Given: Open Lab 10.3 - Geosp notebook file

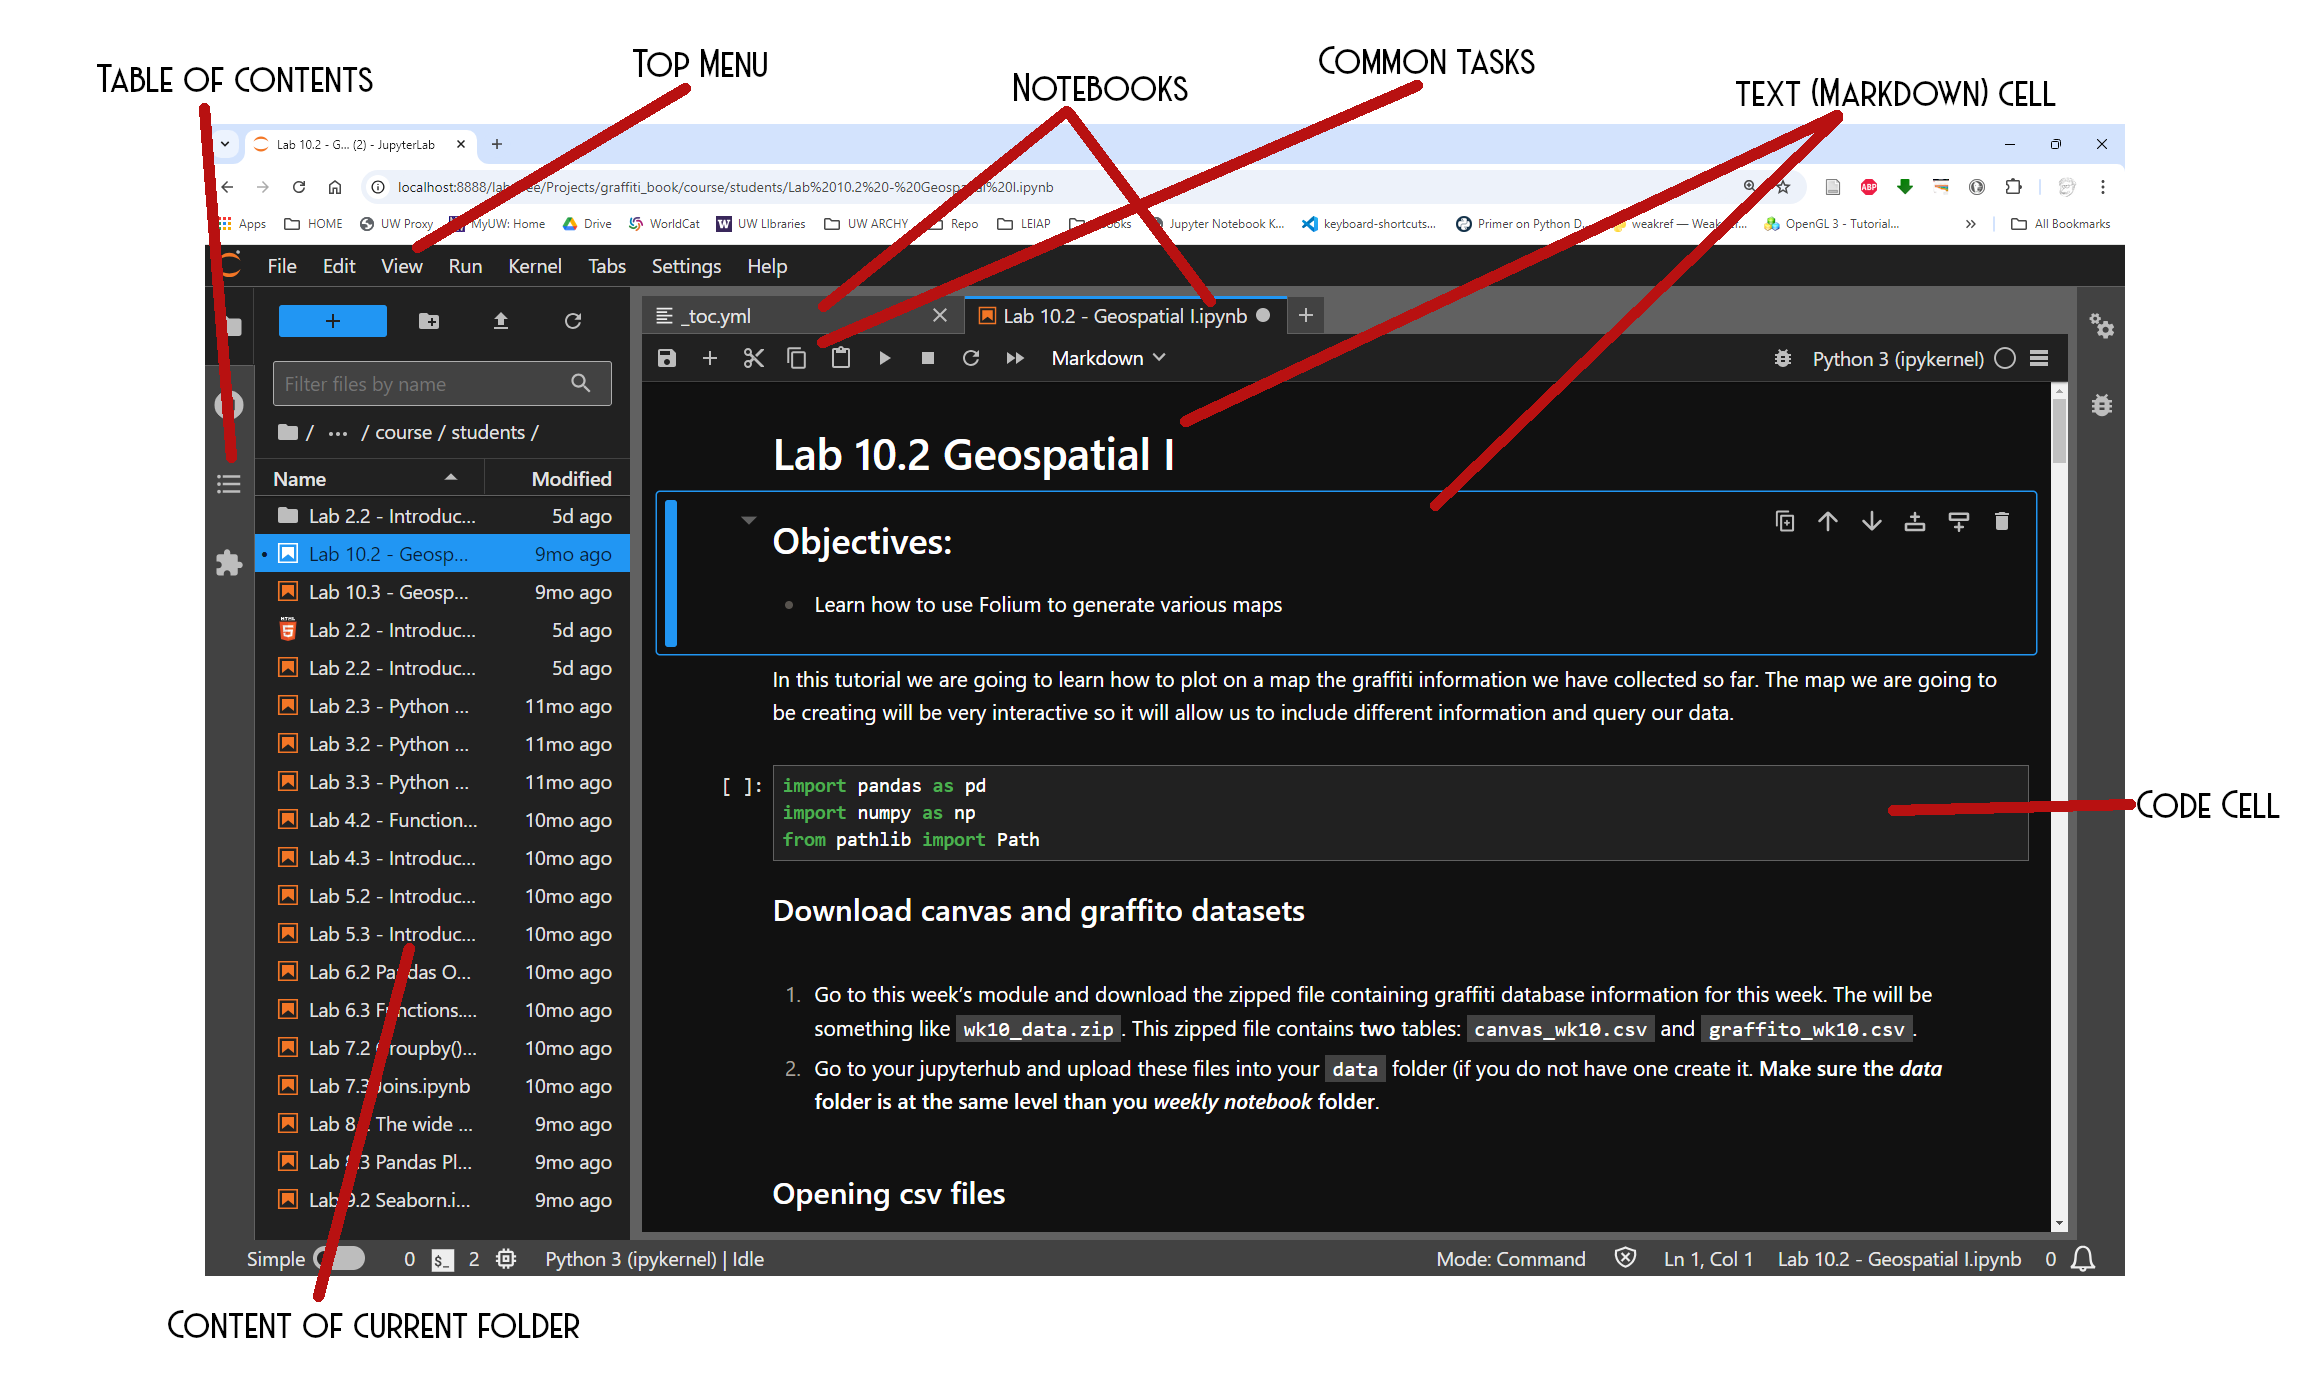Looking at the screenshot, I should (x=388, y=592).
